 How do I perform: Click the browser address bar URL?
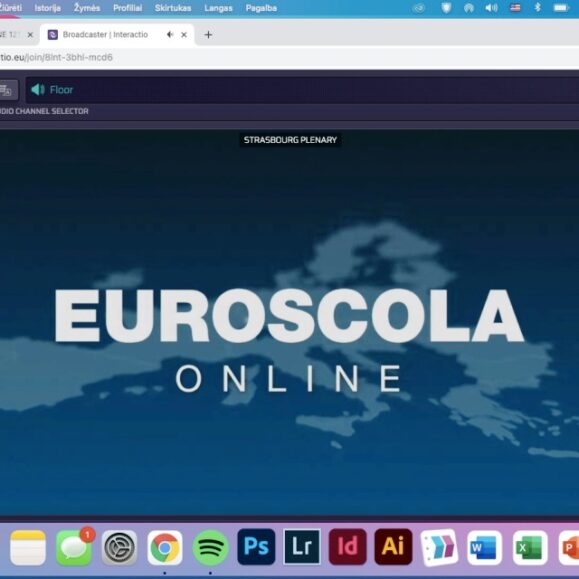click(56, 57)
